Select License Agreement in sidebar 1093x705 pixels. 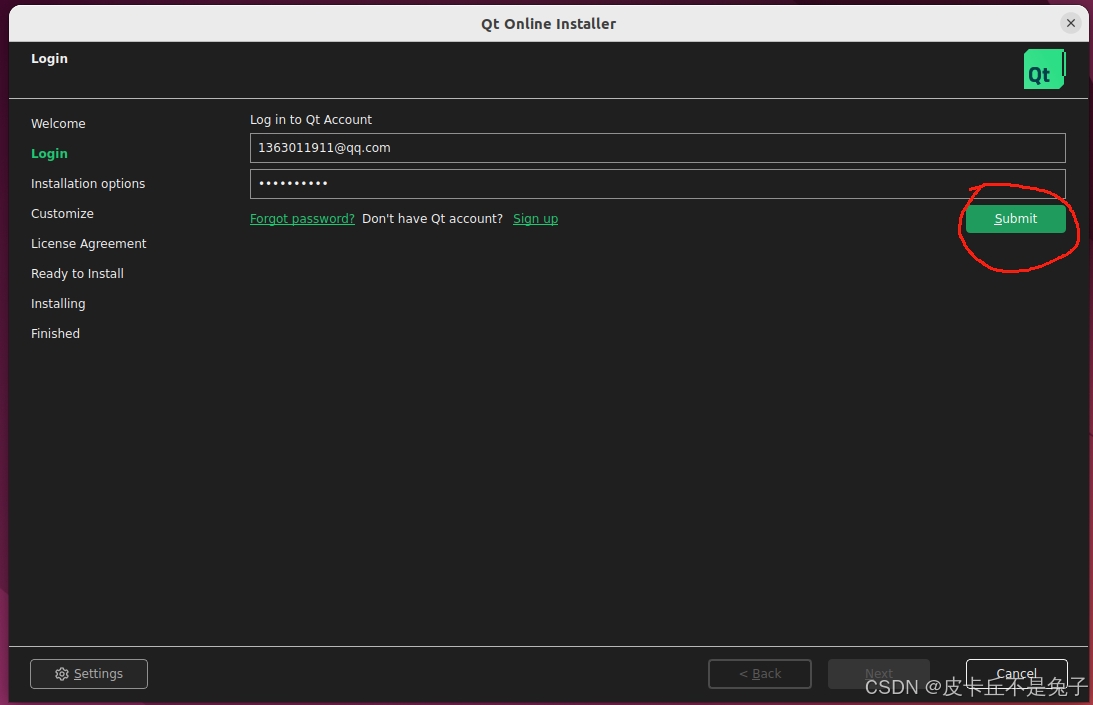[89, 243]
